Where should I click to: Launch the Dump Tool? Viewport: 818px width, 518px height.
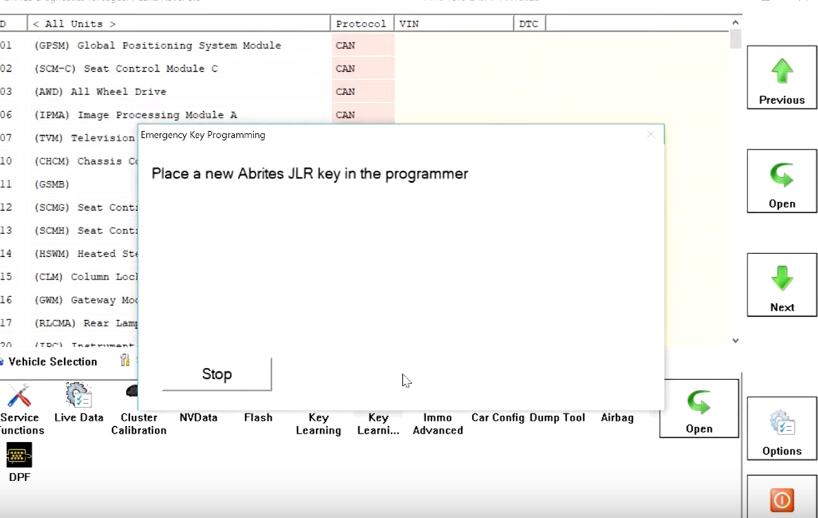[x=557, y=417]
